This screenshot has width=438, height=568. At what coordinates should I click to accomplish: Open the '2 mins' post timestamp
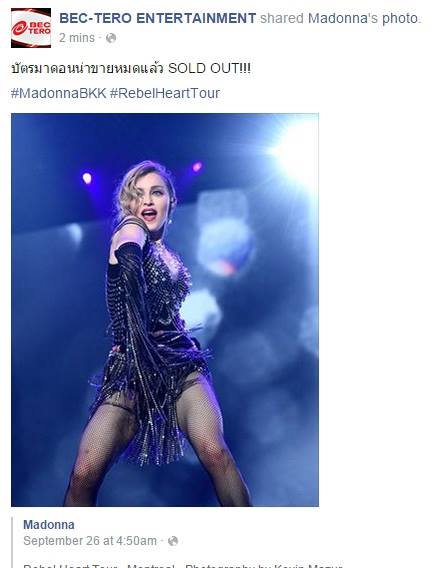(77, 38)
